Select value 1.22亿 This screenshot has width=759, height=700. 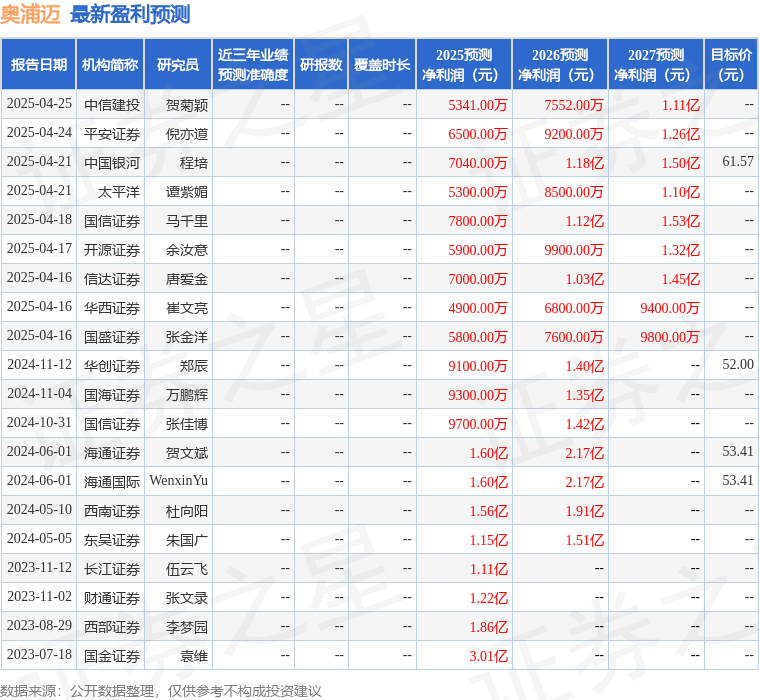coord(488,599)
